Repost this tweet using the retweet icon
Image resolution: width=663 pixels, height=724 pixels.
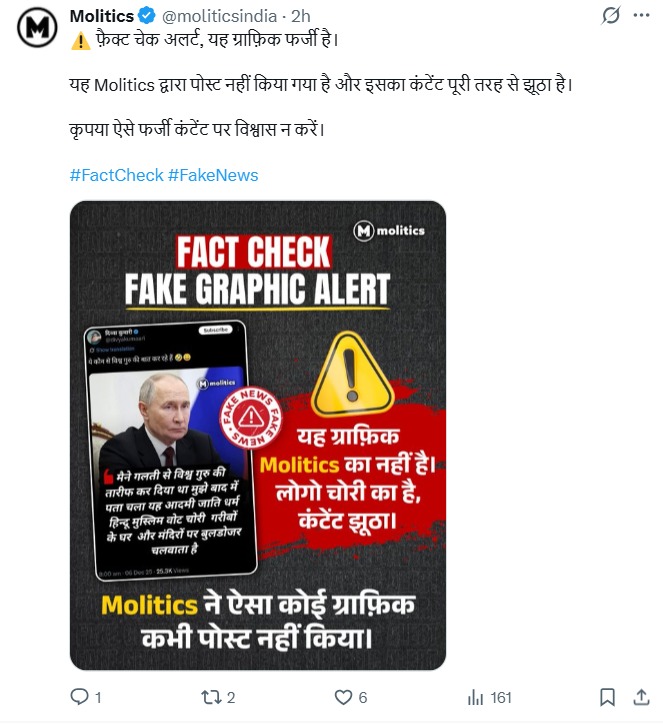click(211, 697)
